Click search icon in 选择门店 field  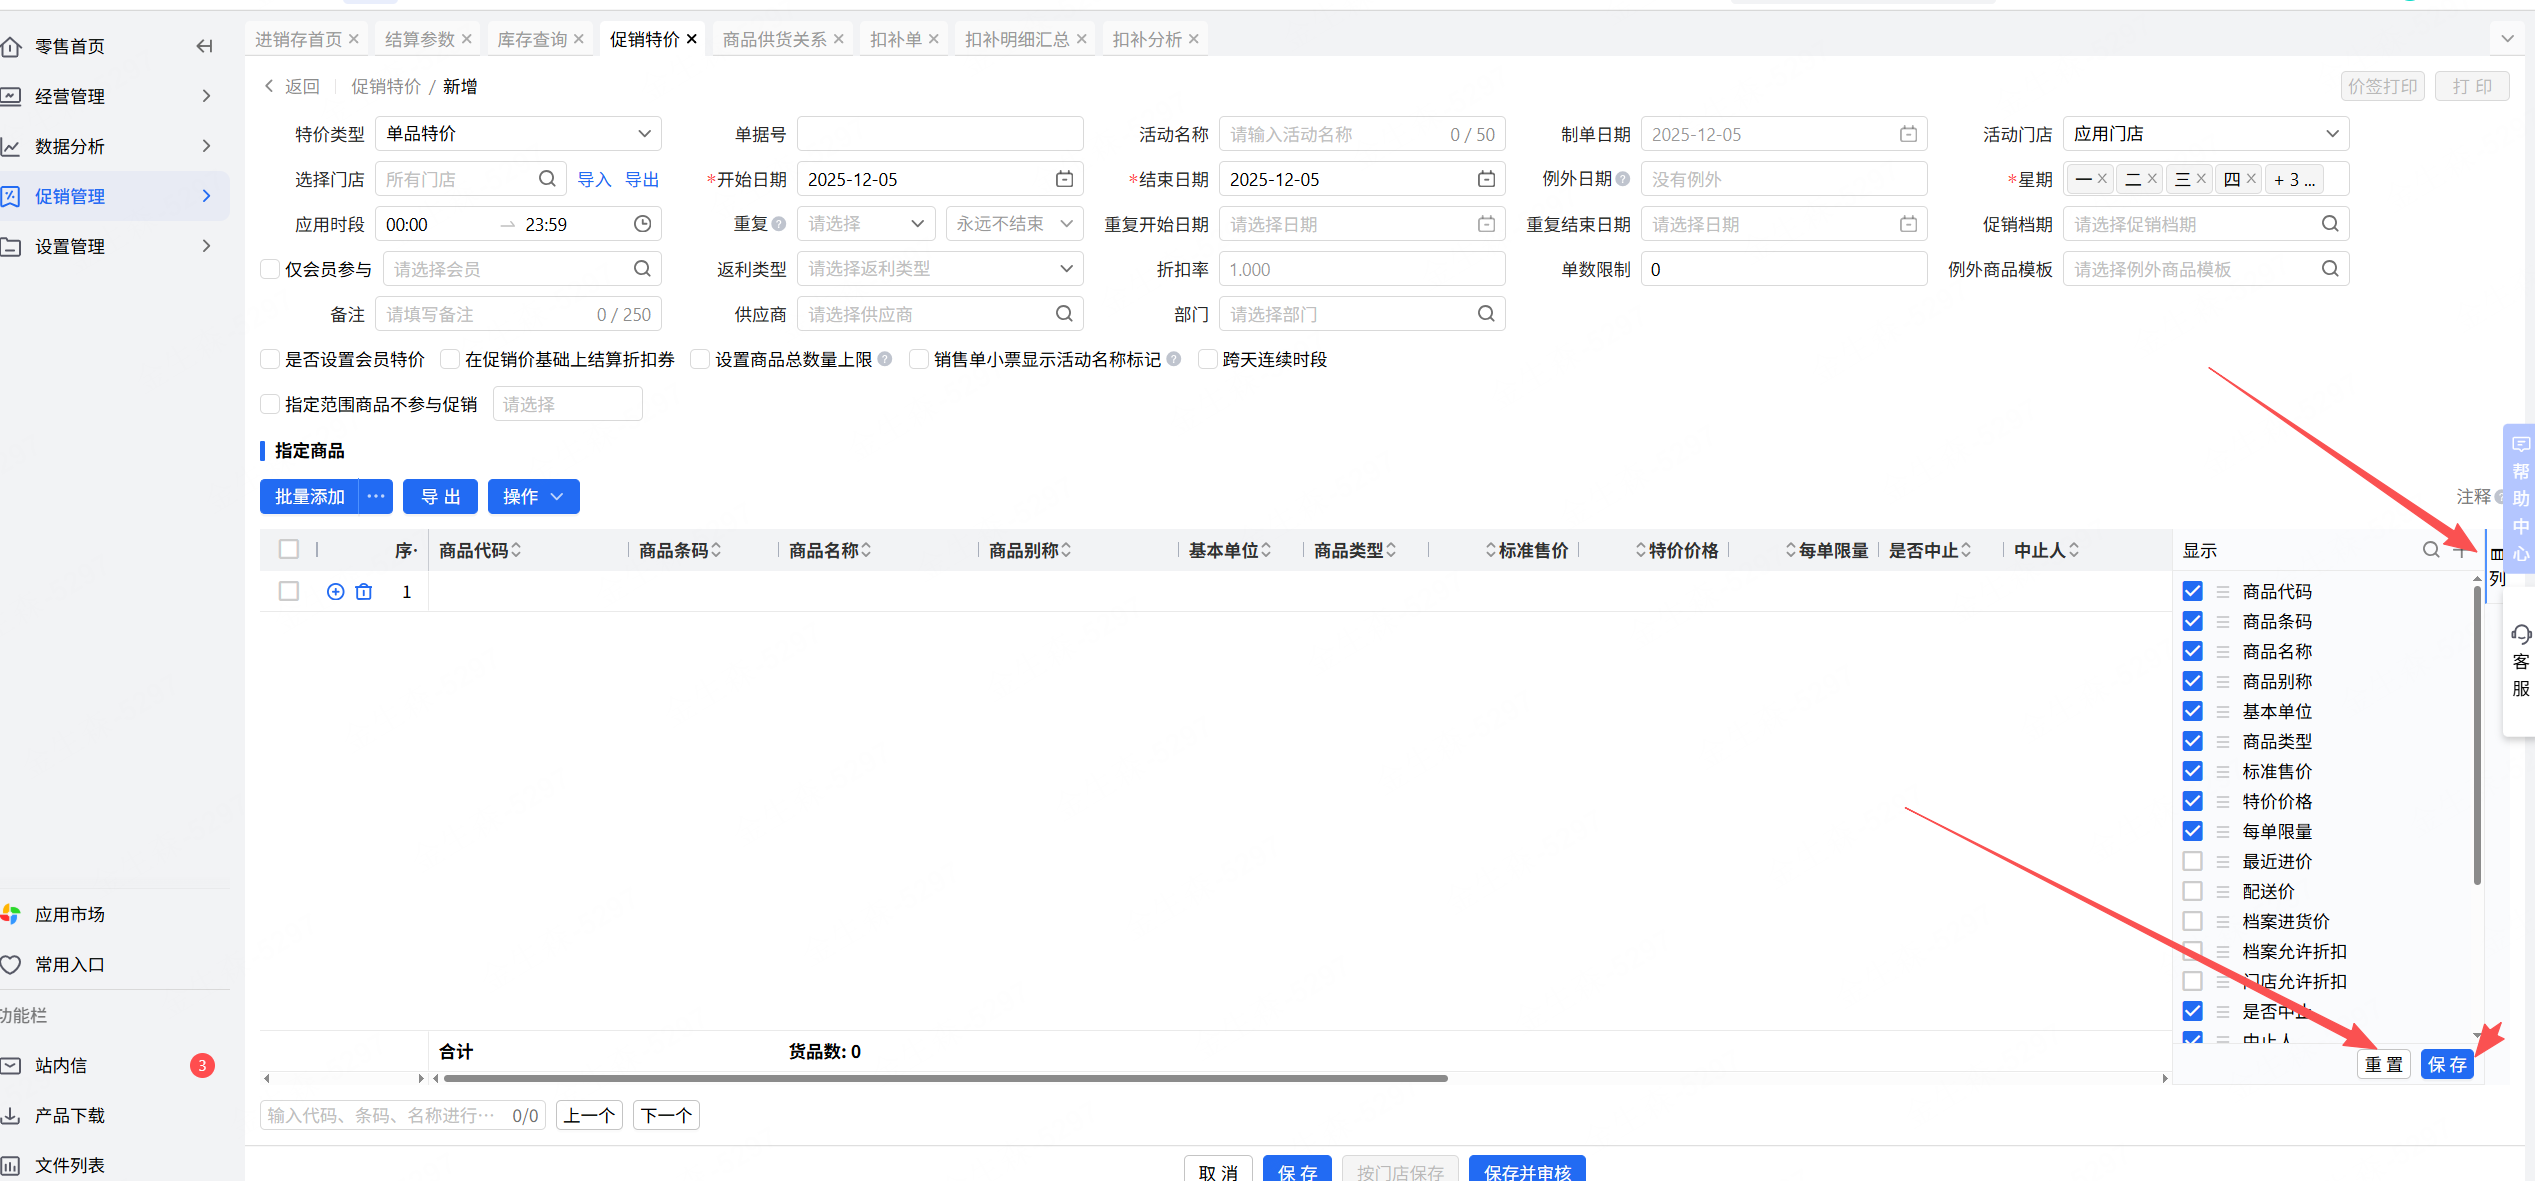coord(547,179)
